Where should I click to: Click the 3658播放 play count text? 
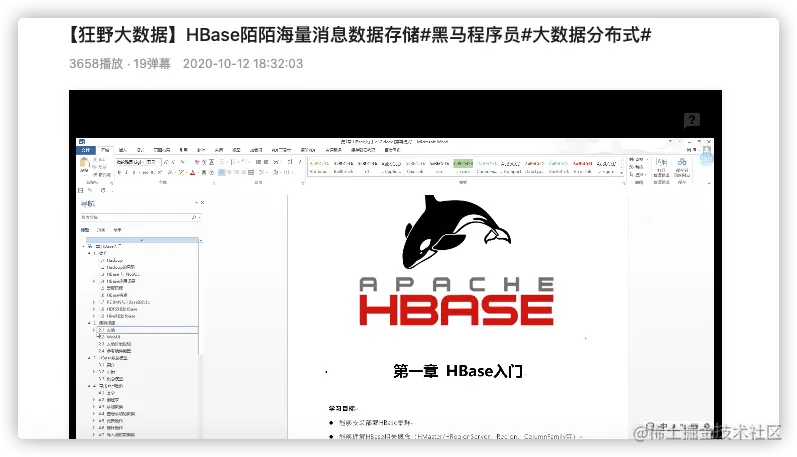click(96, 64)
